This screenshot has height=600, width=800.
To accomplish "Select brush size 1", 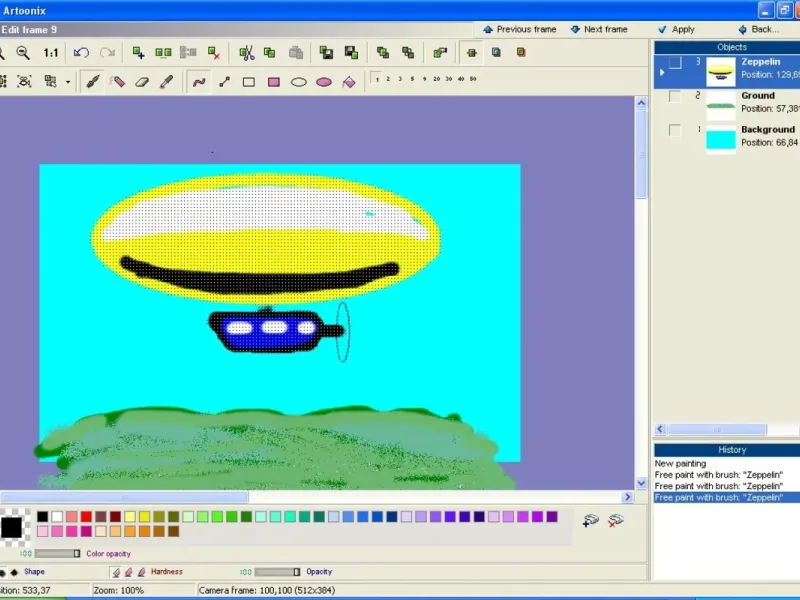I will (x=377, y=79).
